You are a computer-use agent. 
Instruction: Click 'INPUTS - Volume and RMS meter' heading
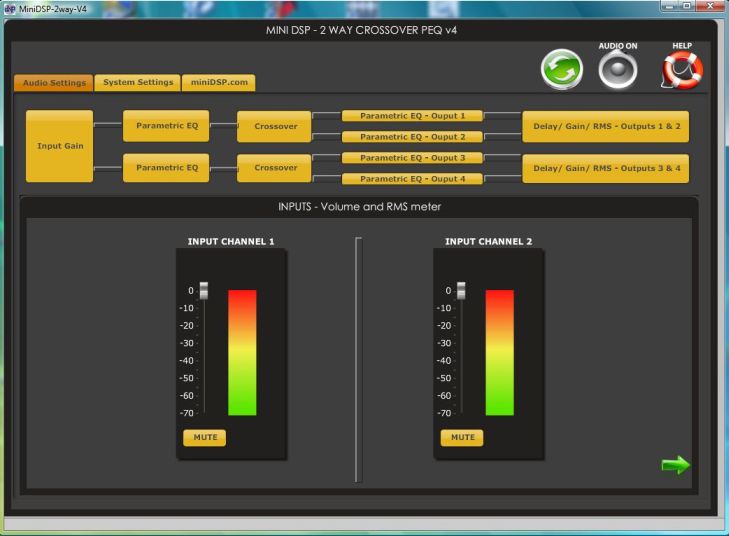pos(359,207)
